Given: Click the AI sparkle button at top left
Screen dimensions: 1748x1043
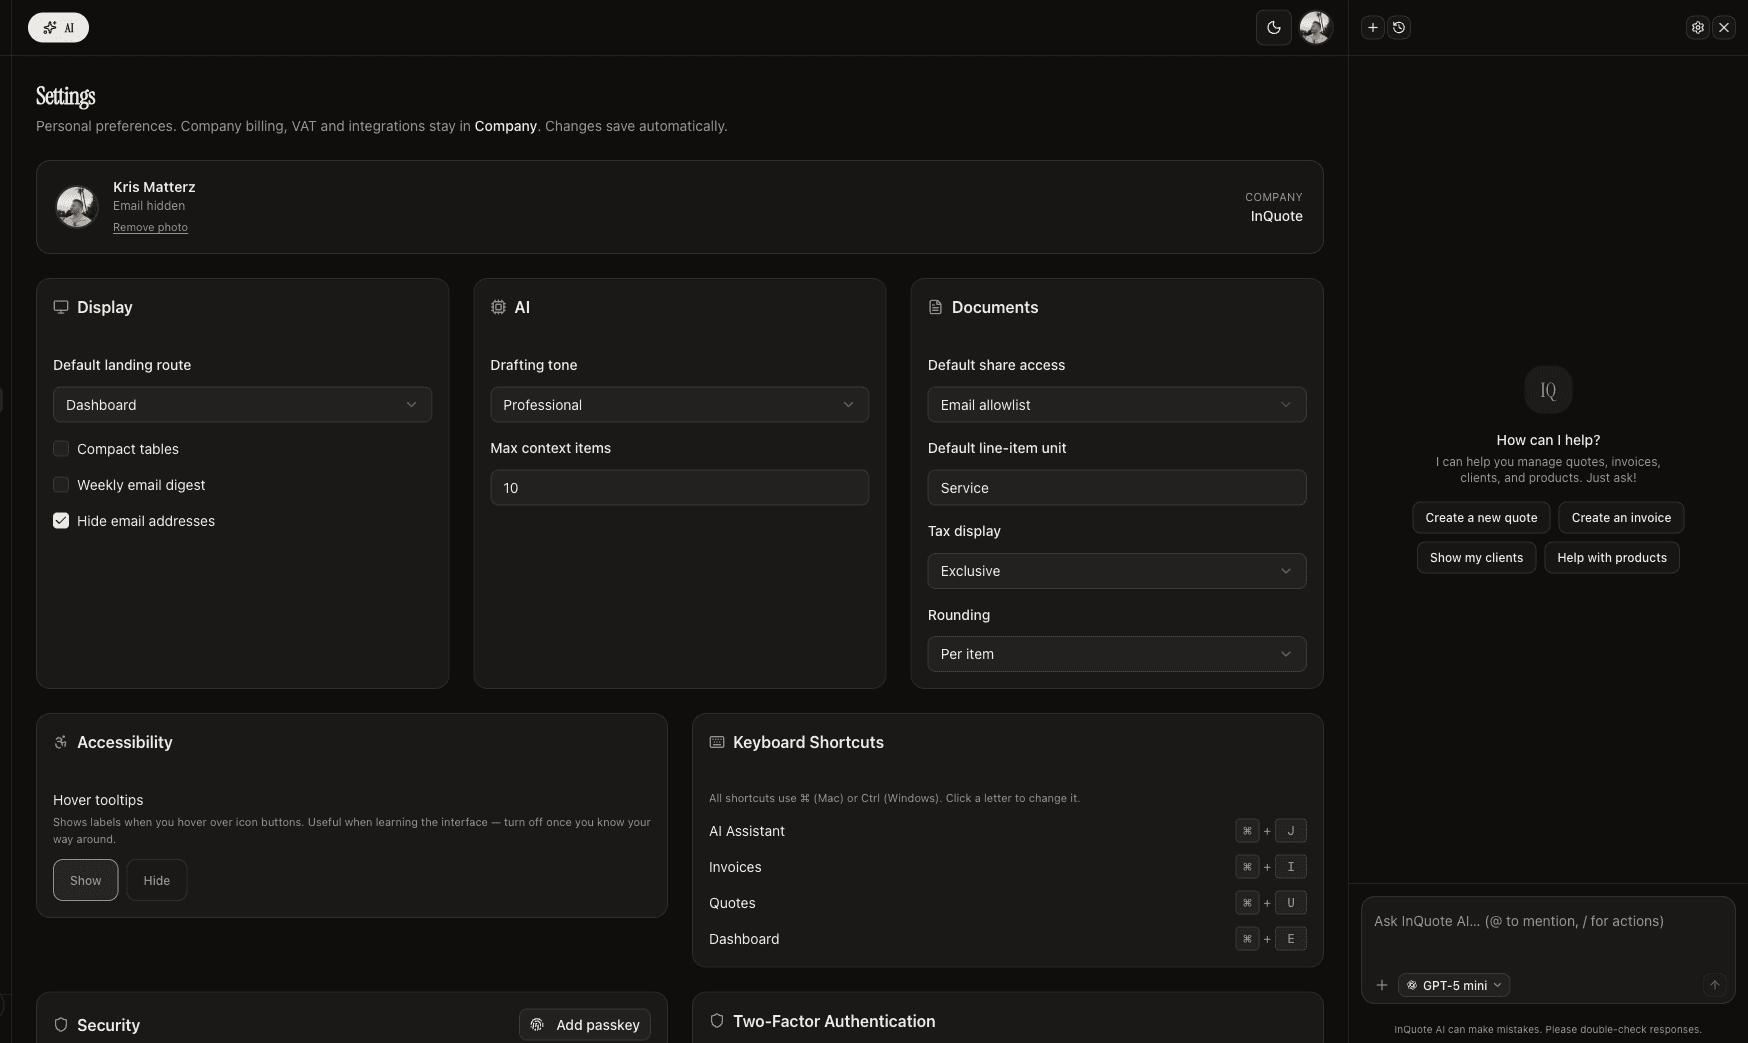Looking at the screenshot, I should pos(58,28).
